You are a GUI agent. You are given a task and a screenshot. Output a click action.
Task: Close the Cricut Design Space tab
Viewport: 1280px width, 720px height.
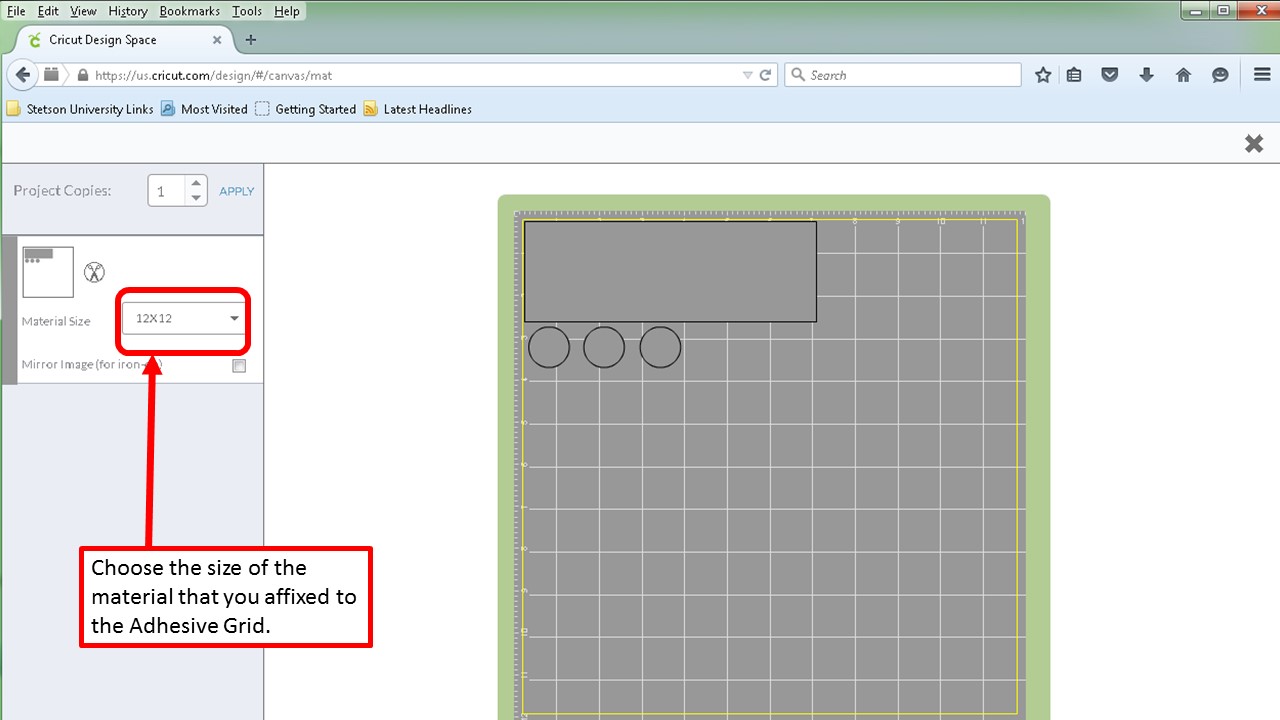coord(217,40)
